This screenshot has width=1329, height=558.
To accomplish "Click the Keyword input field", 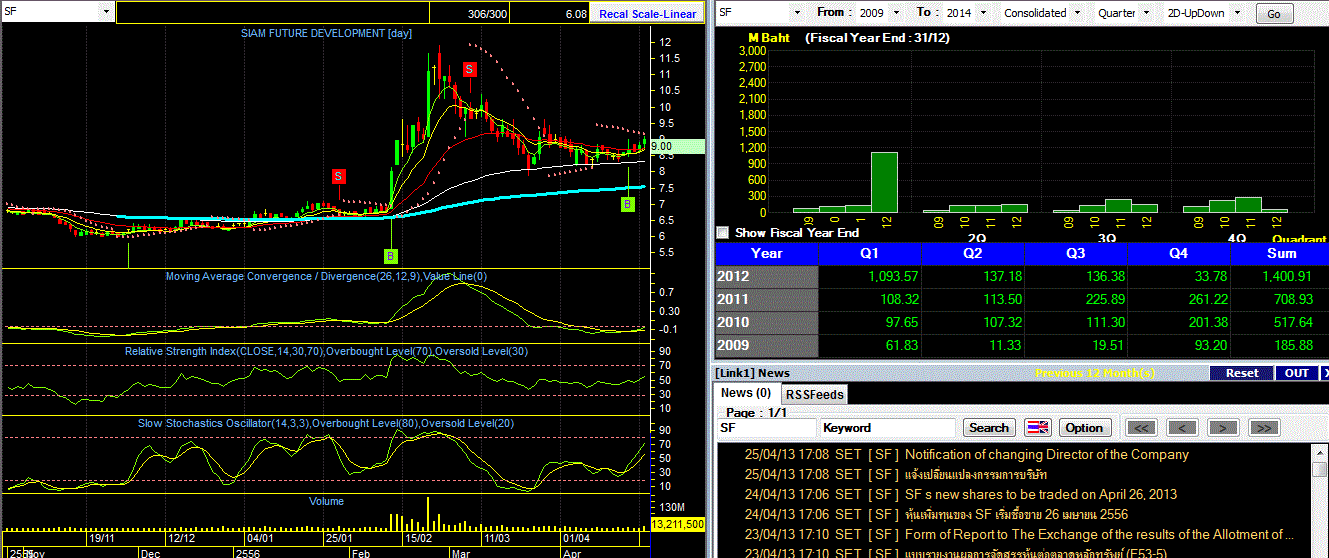I will (x=888, y=428).
